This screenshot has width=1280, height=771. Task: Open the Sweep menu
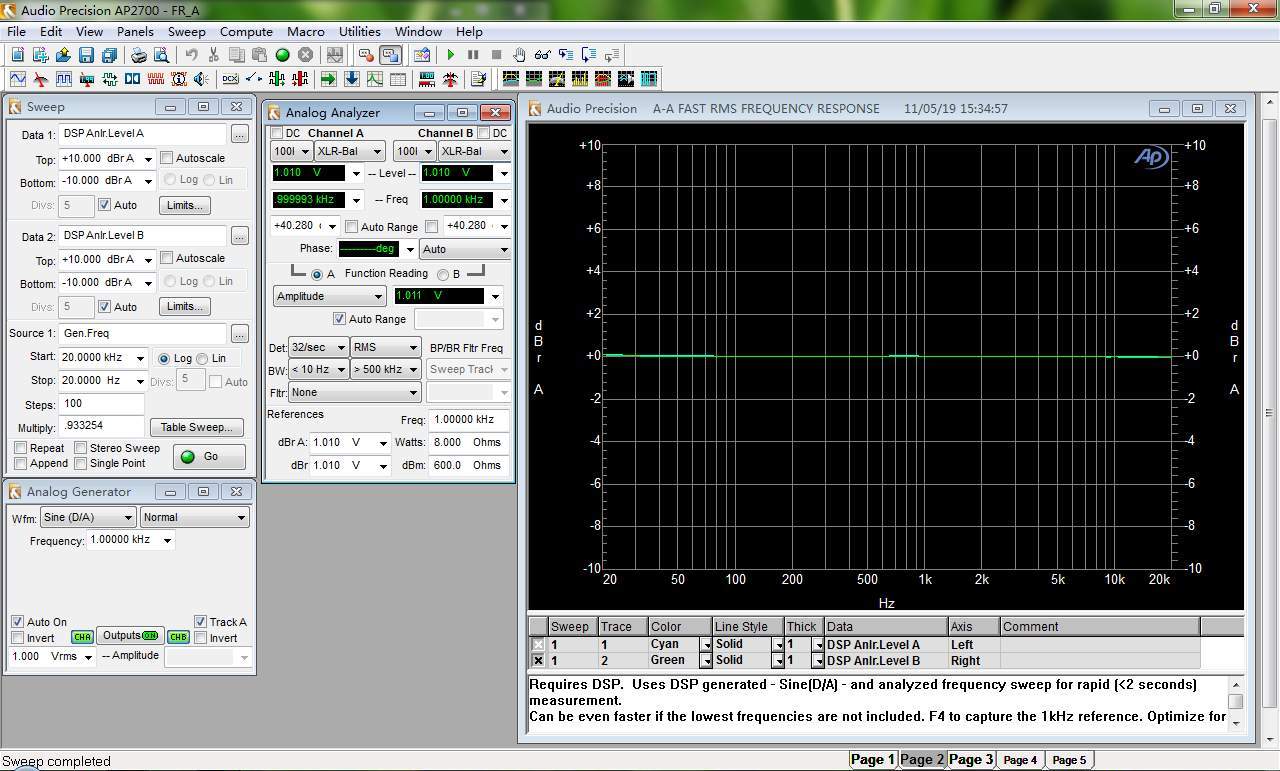tap(187, 32)
